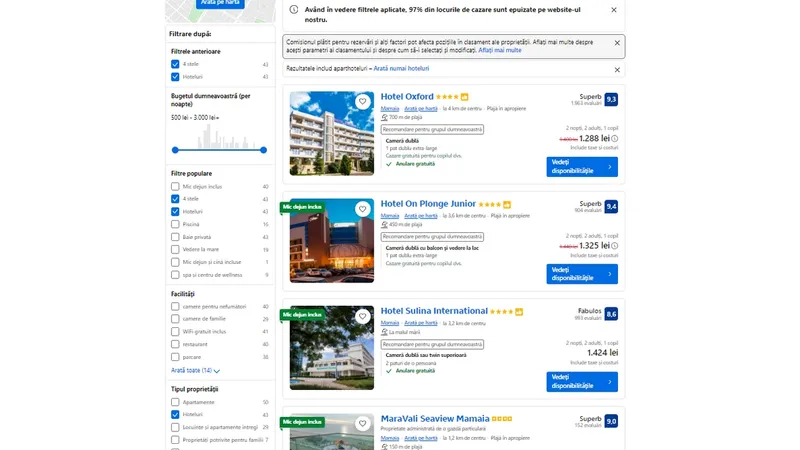This screenshot has height=450, width=800.
Task: Check camere de familie facility
Action: pos(175,319)
